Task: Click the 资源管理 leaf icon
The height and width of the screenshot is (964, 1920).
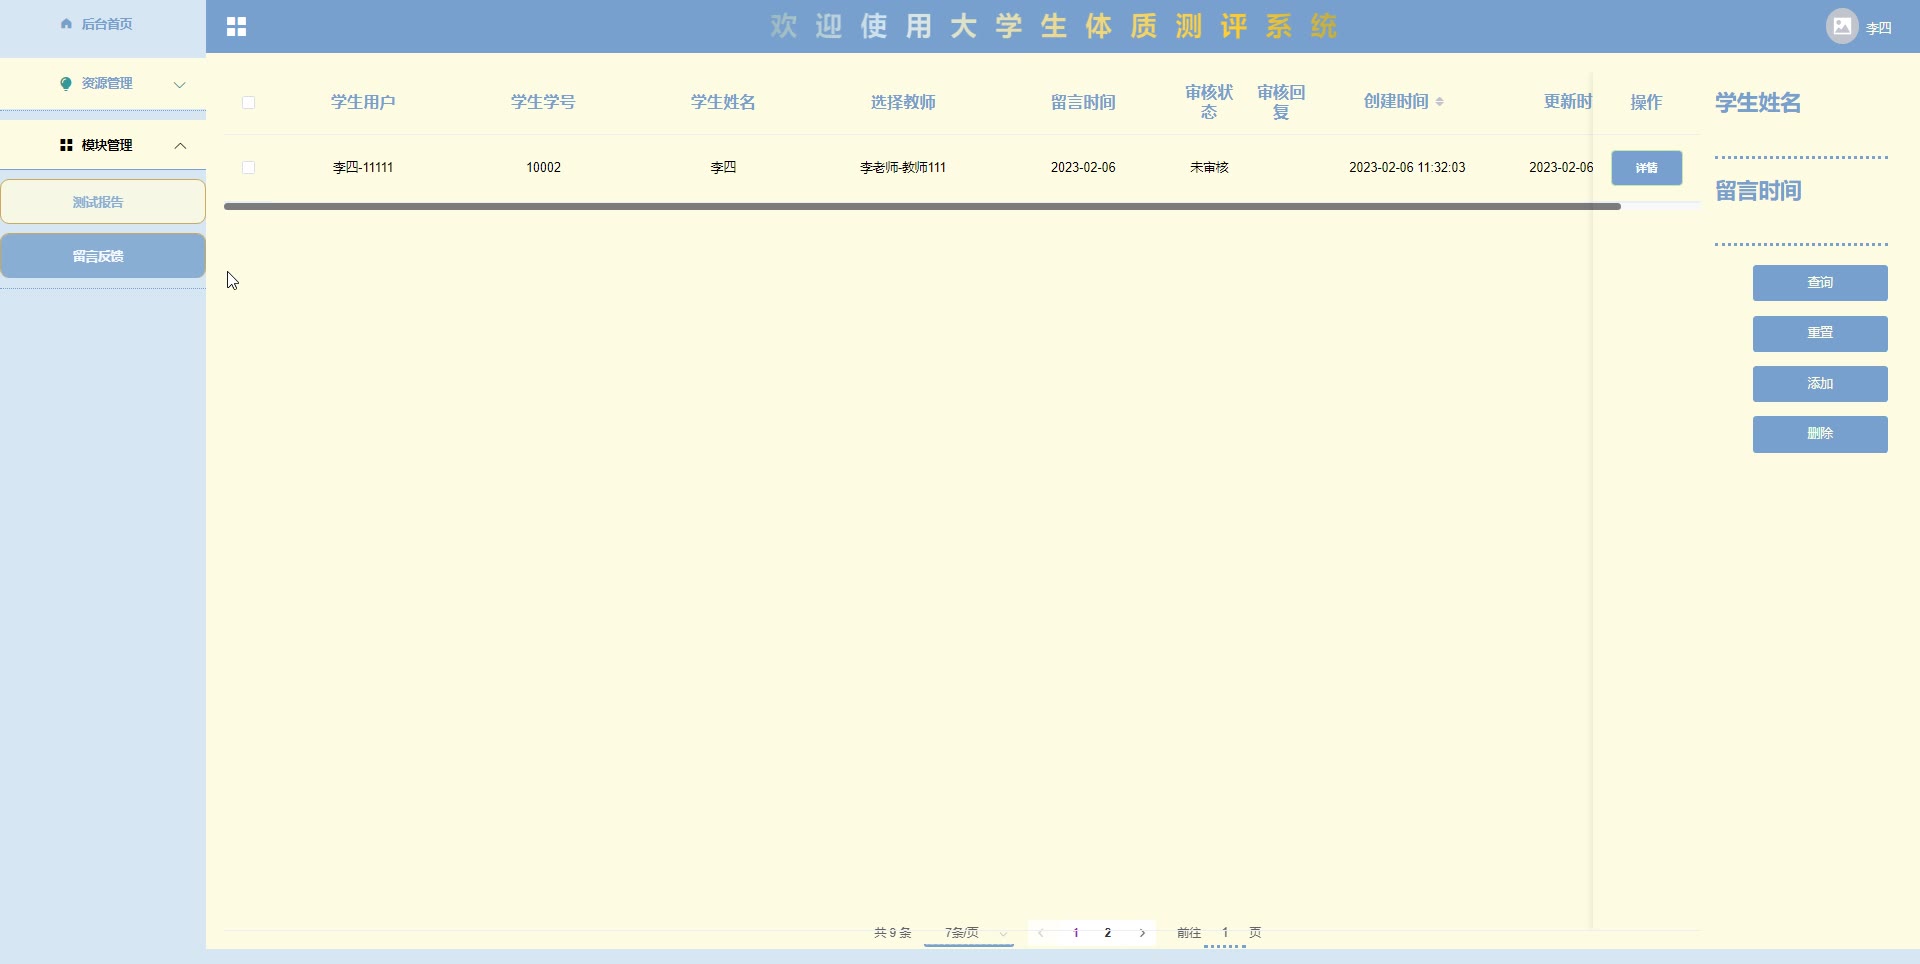Action: (x=66, y=84)
